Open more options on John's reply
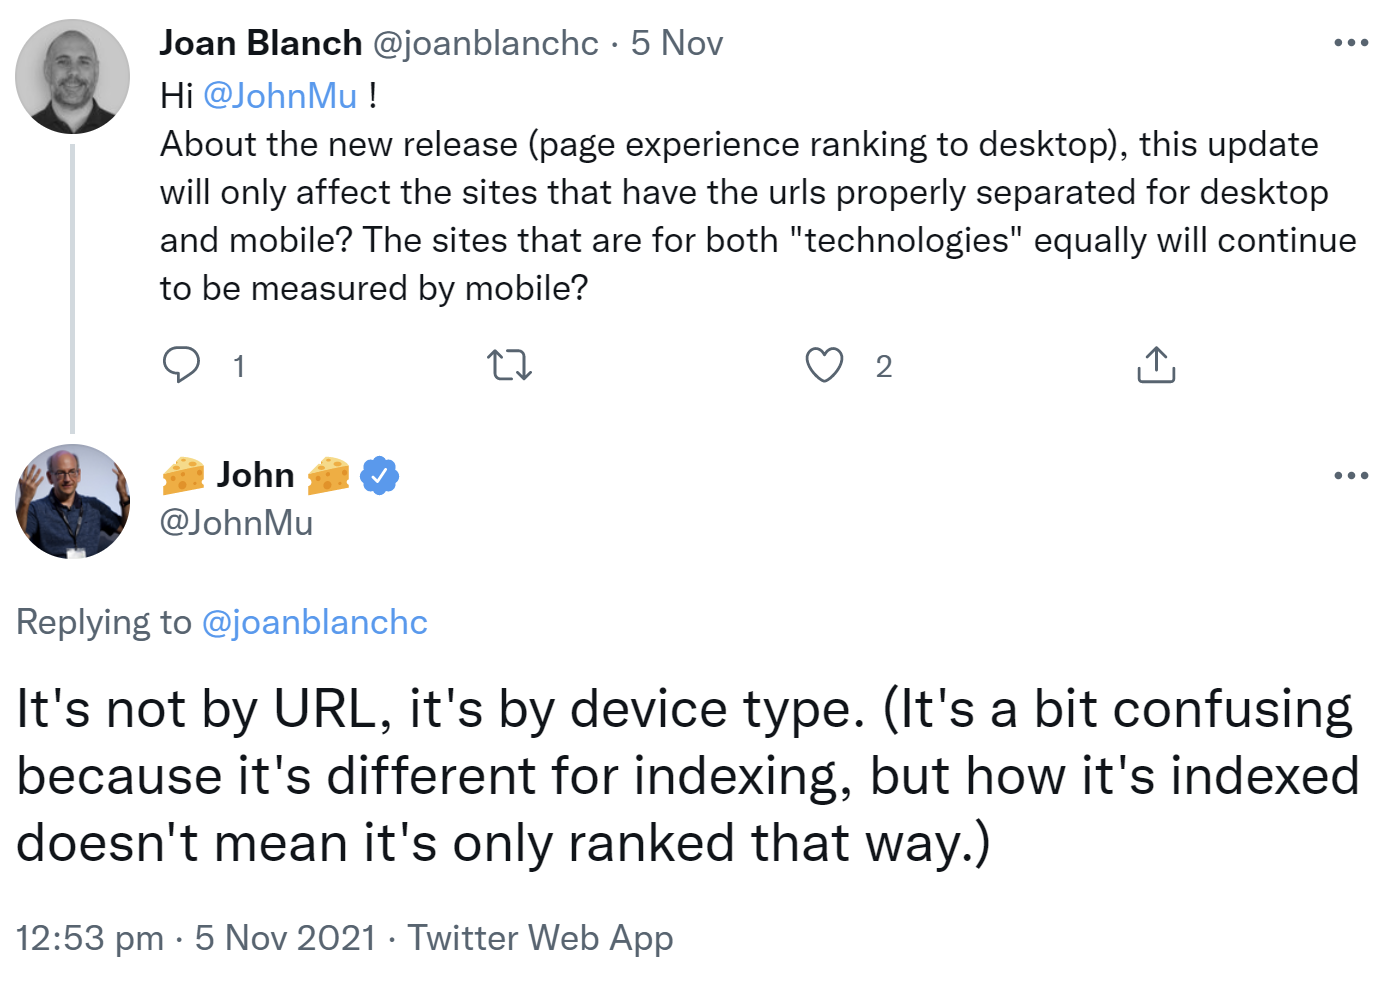This screenshot has width=1399, height=985. tap(1351, 475)
